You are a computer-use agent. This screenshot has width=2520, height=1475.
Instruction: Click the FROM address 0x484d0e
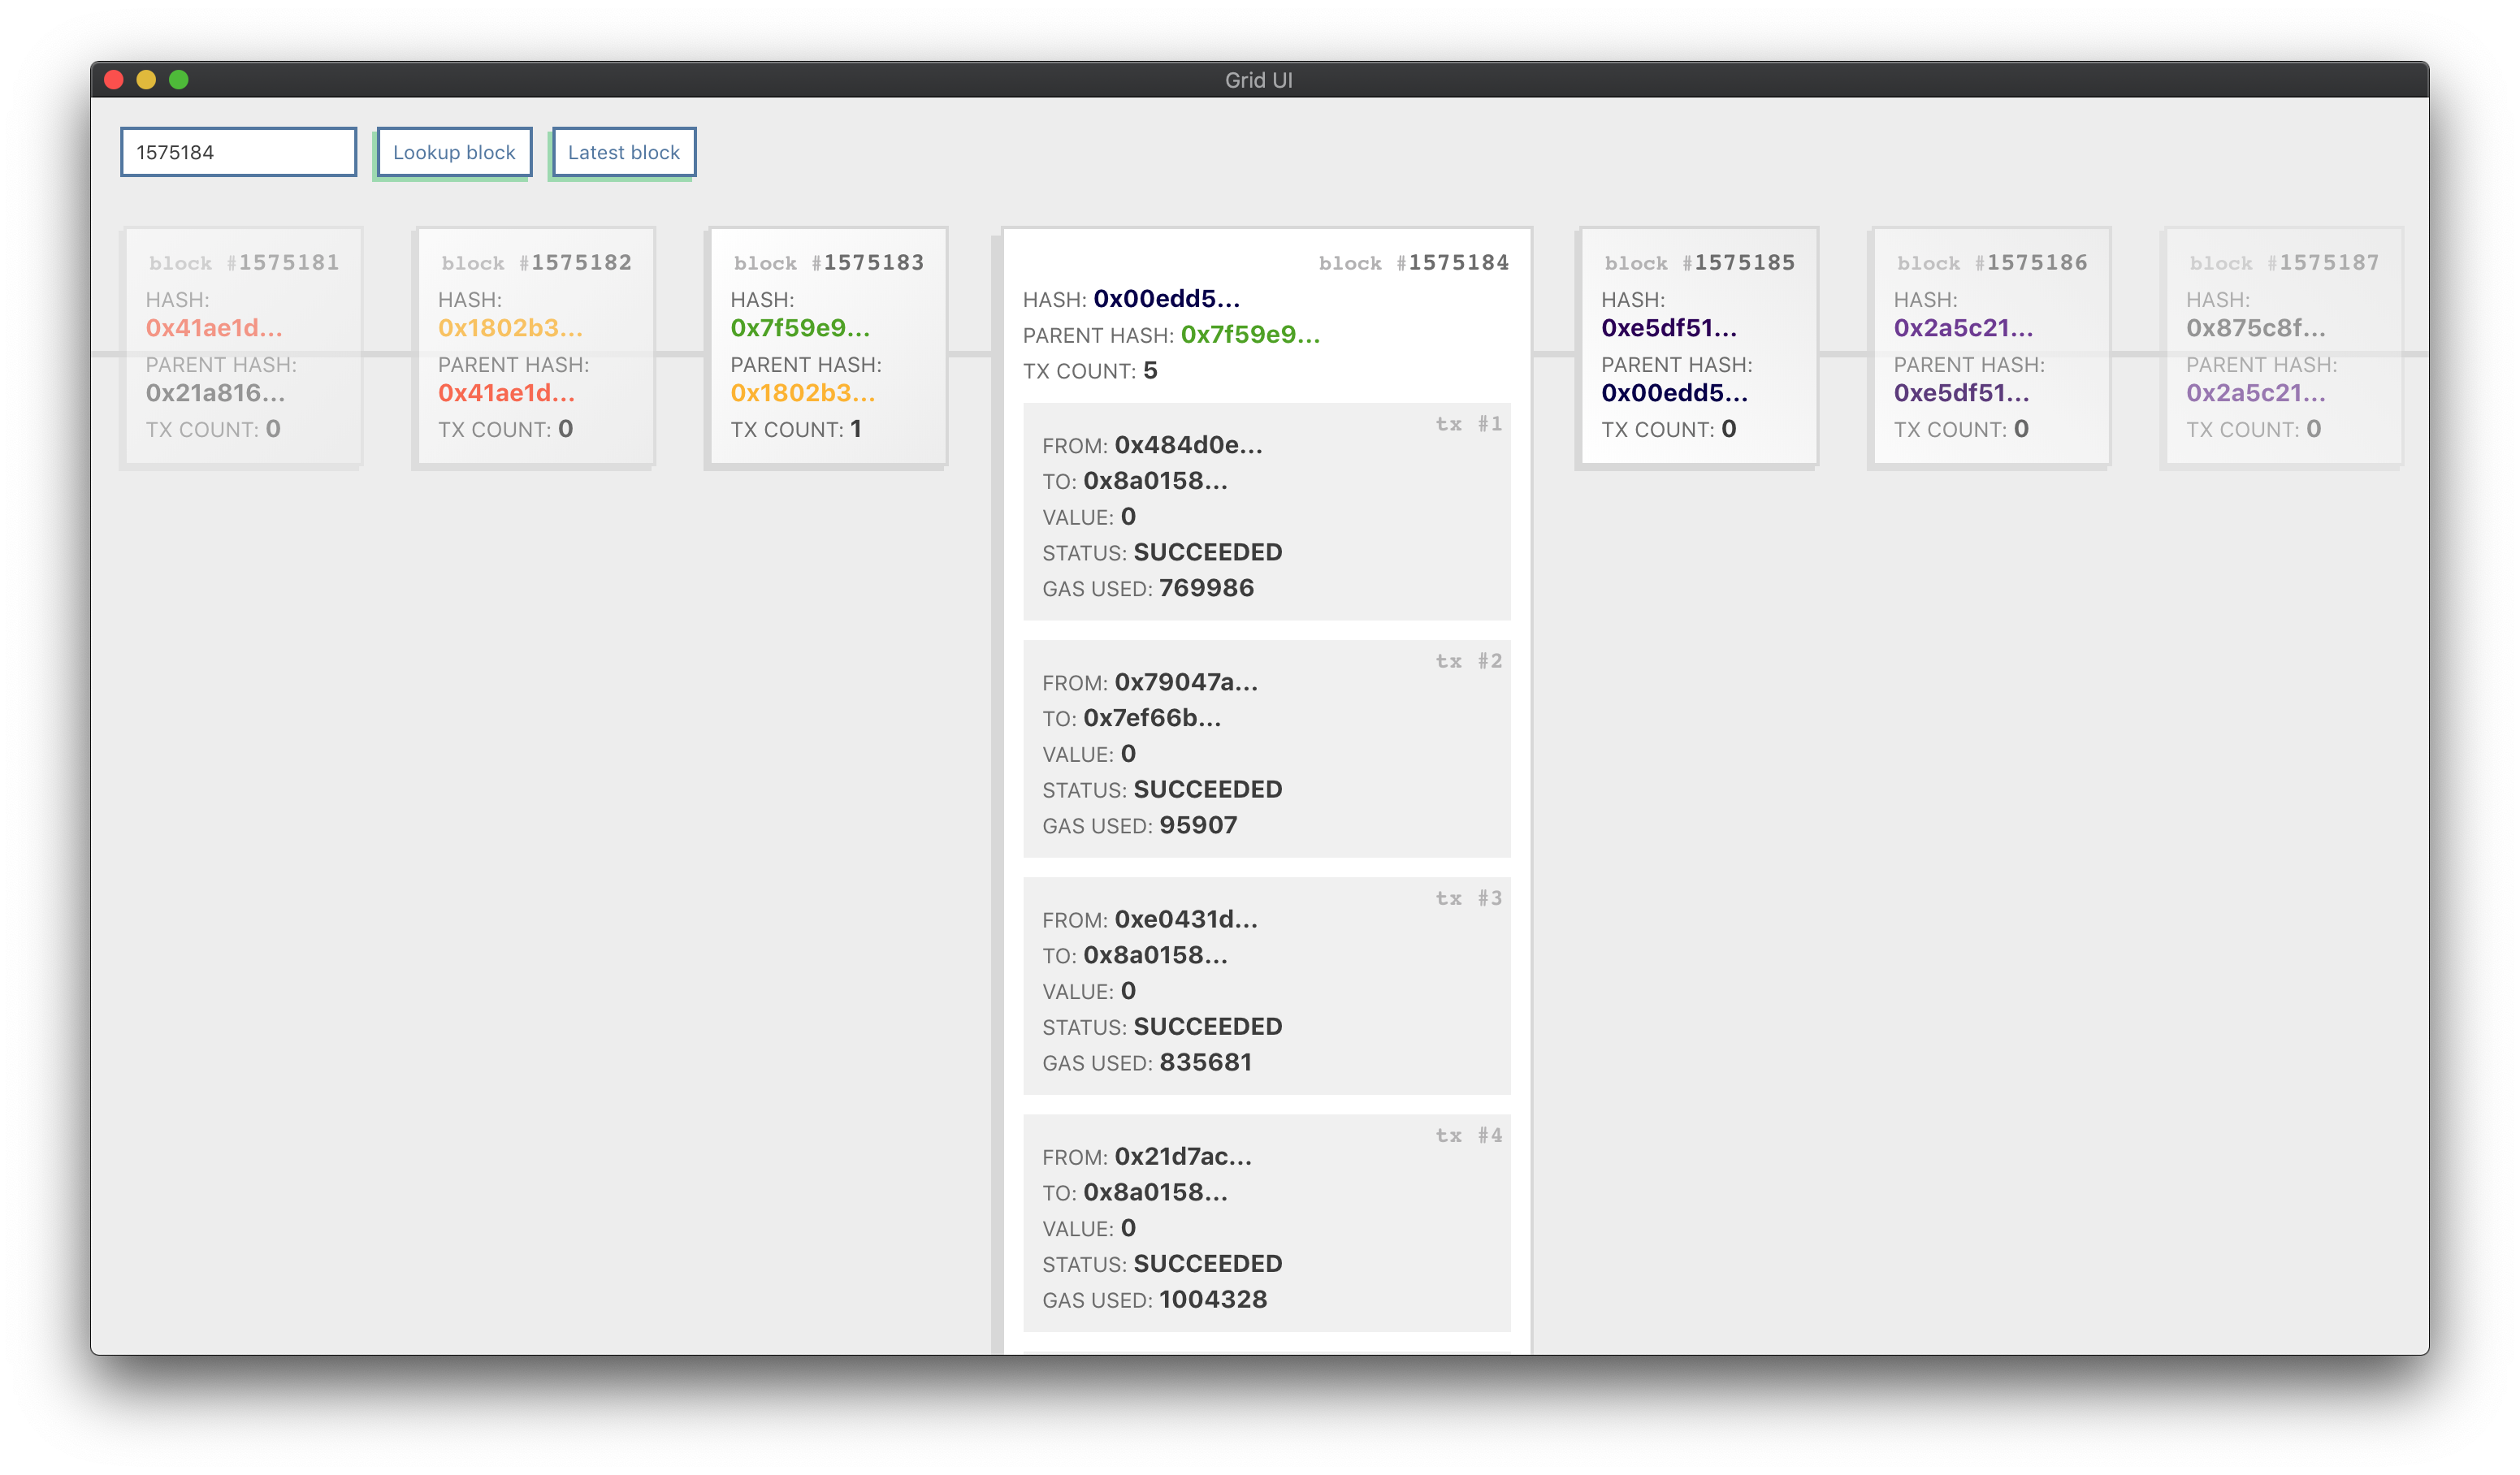[1188, 445]
